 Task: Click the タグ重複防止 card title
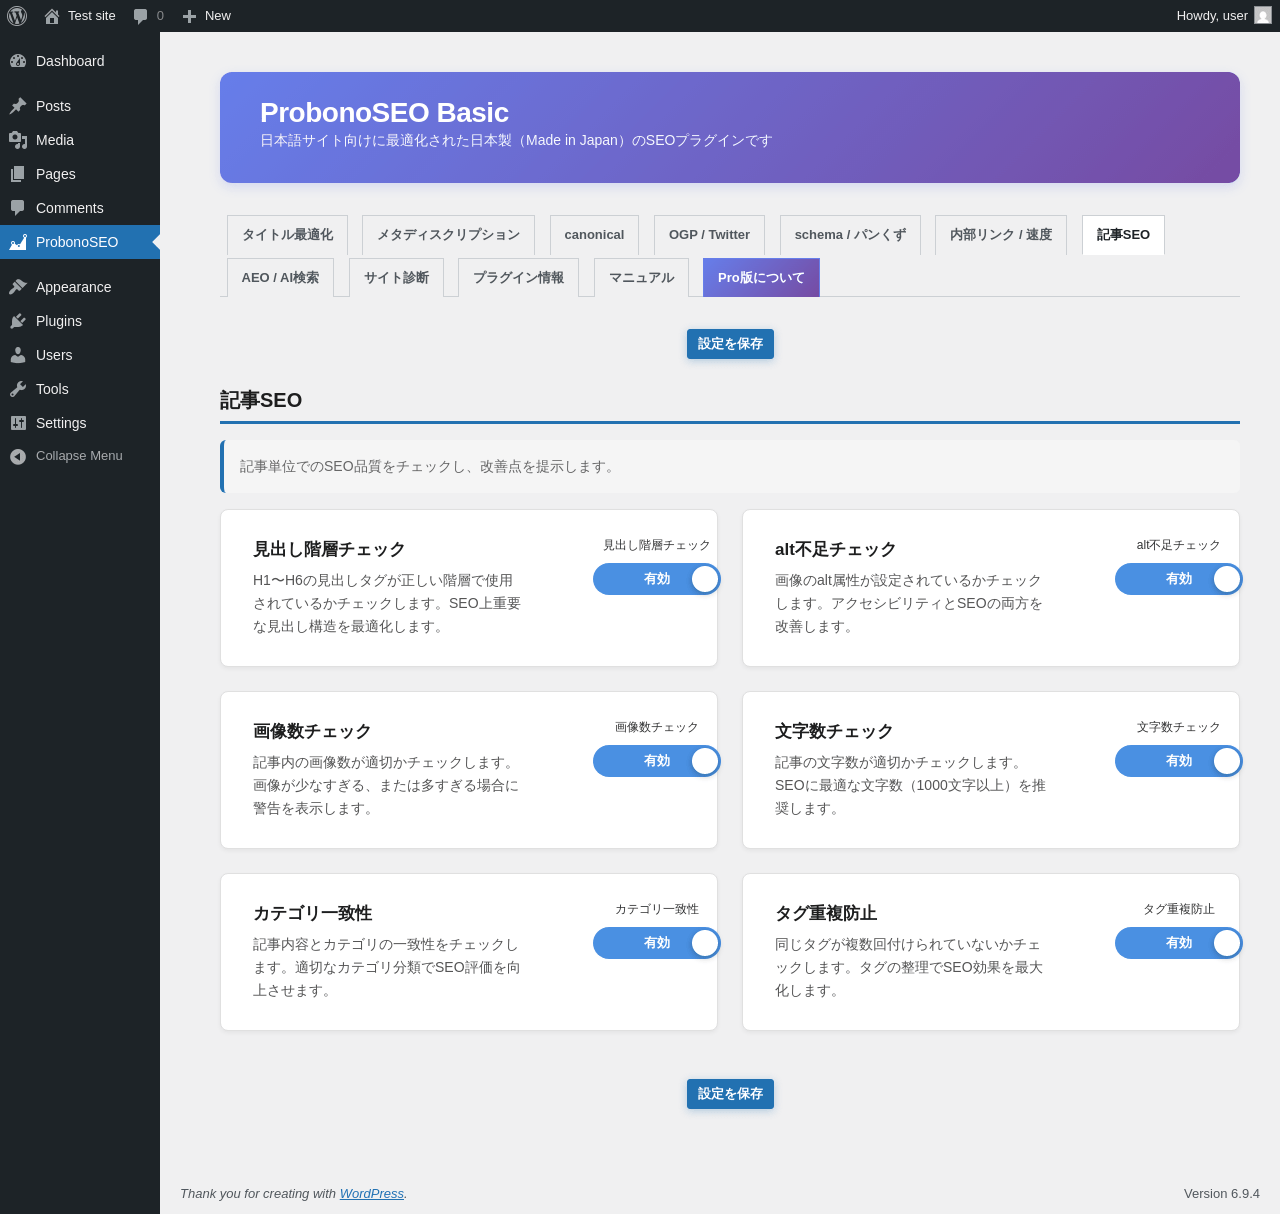pos(826,913)
